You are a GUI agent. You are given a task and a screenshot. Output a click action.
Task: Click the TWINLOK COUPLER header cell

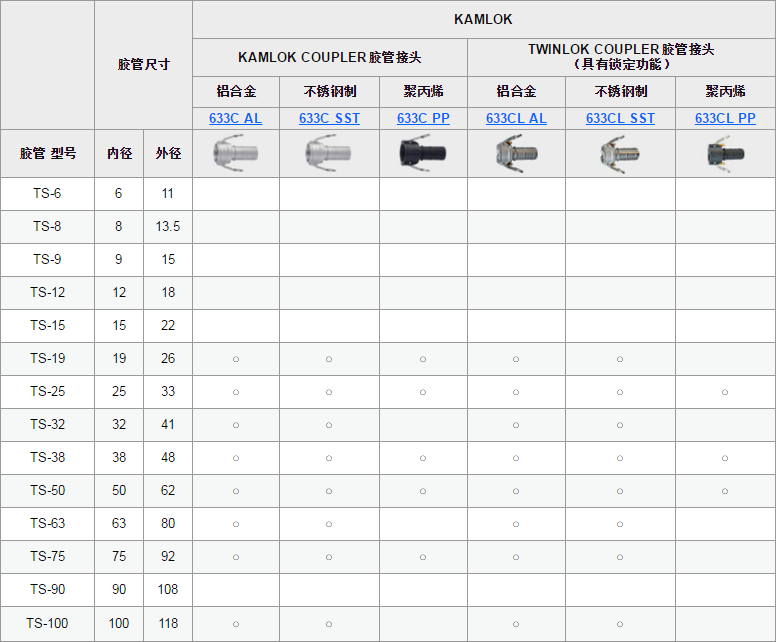(621, 57)
